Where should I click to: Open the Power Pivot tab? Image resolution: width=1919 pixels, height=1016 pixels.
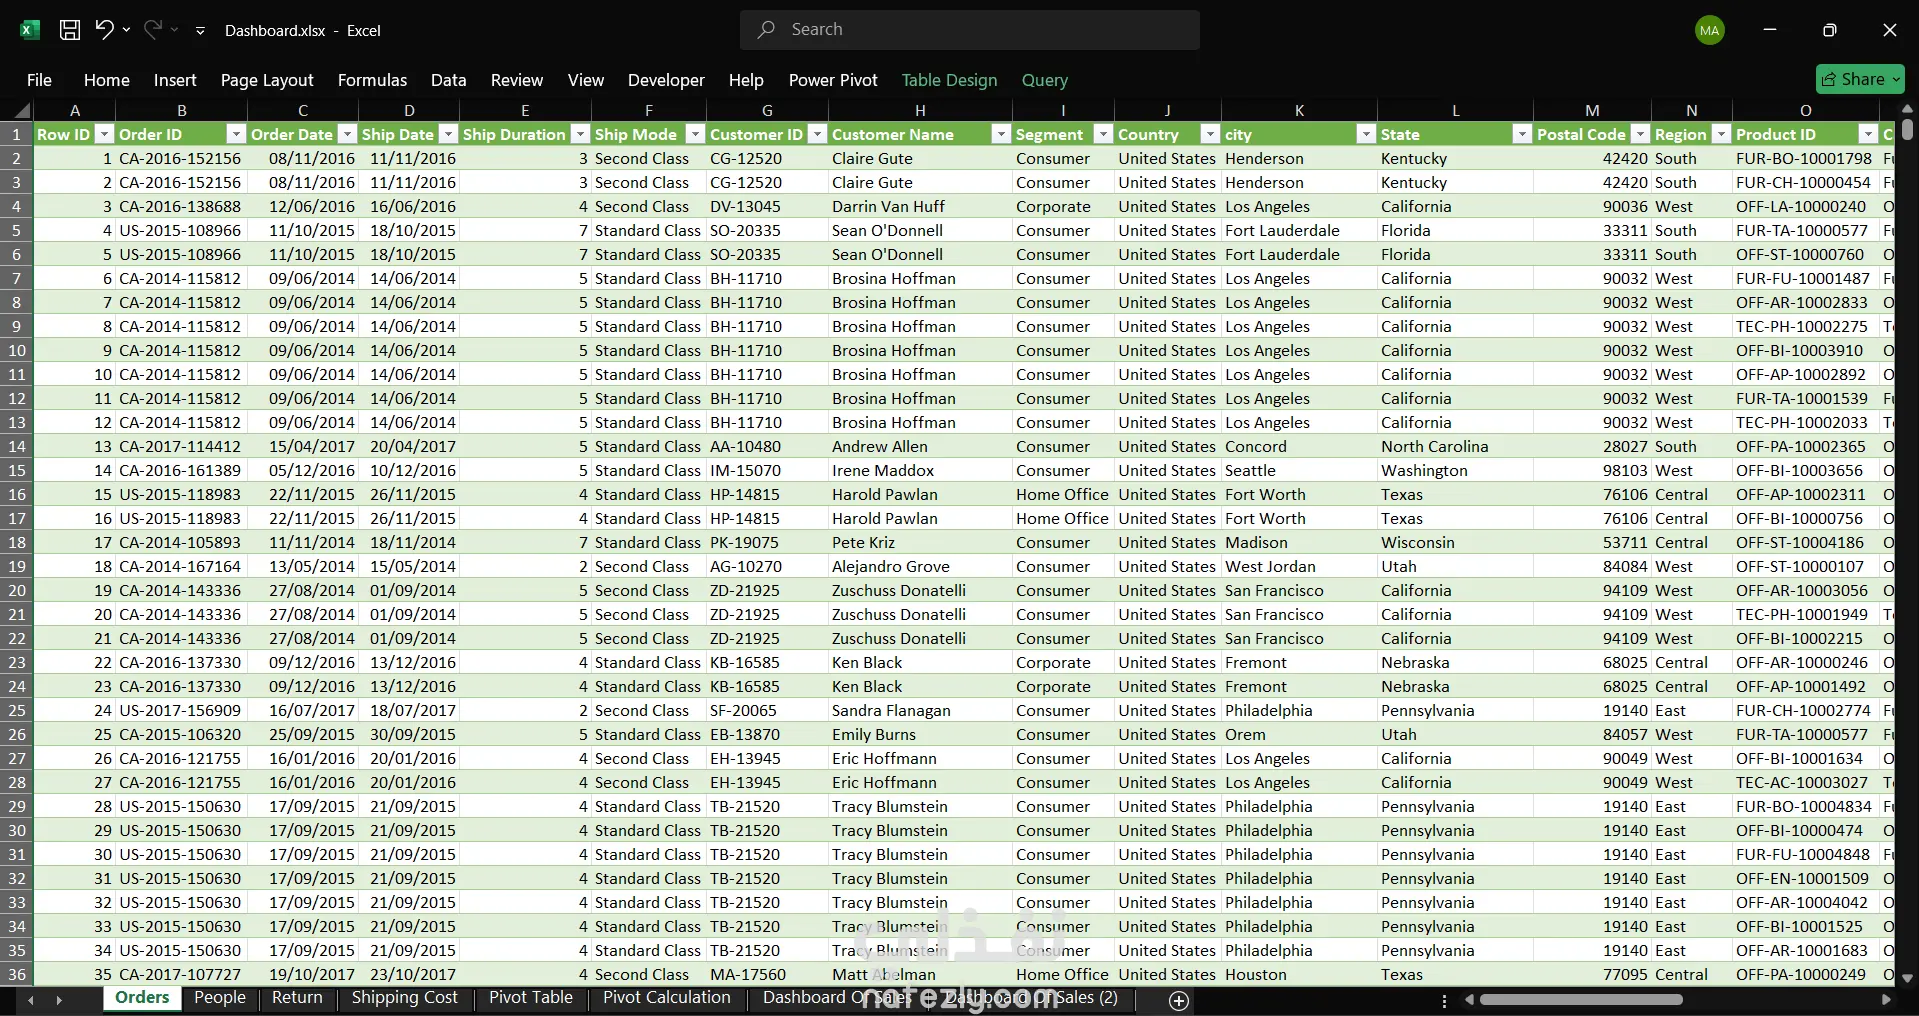coord(833,80)
